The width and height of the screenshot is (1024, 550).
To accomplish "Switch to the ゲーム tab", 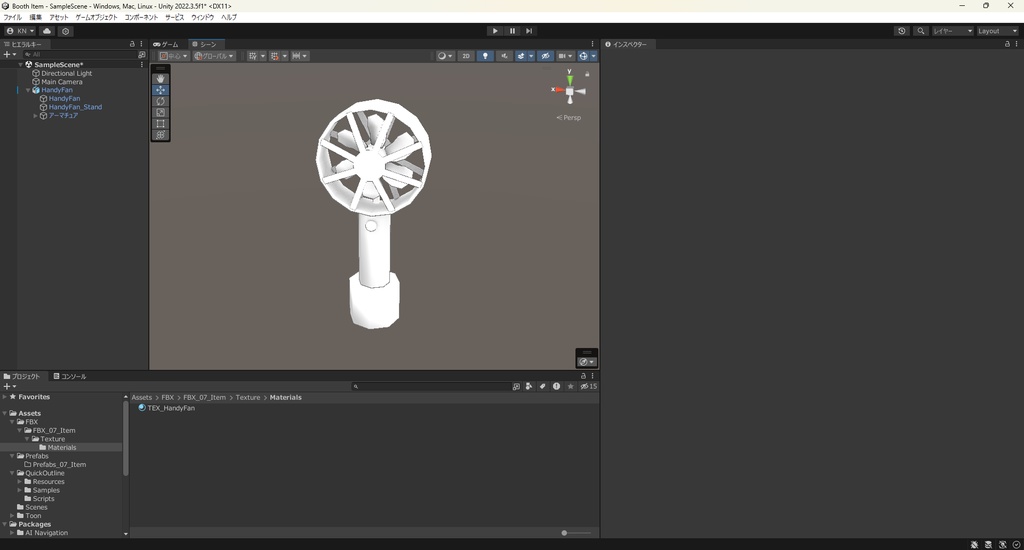I will click(166, 44).
